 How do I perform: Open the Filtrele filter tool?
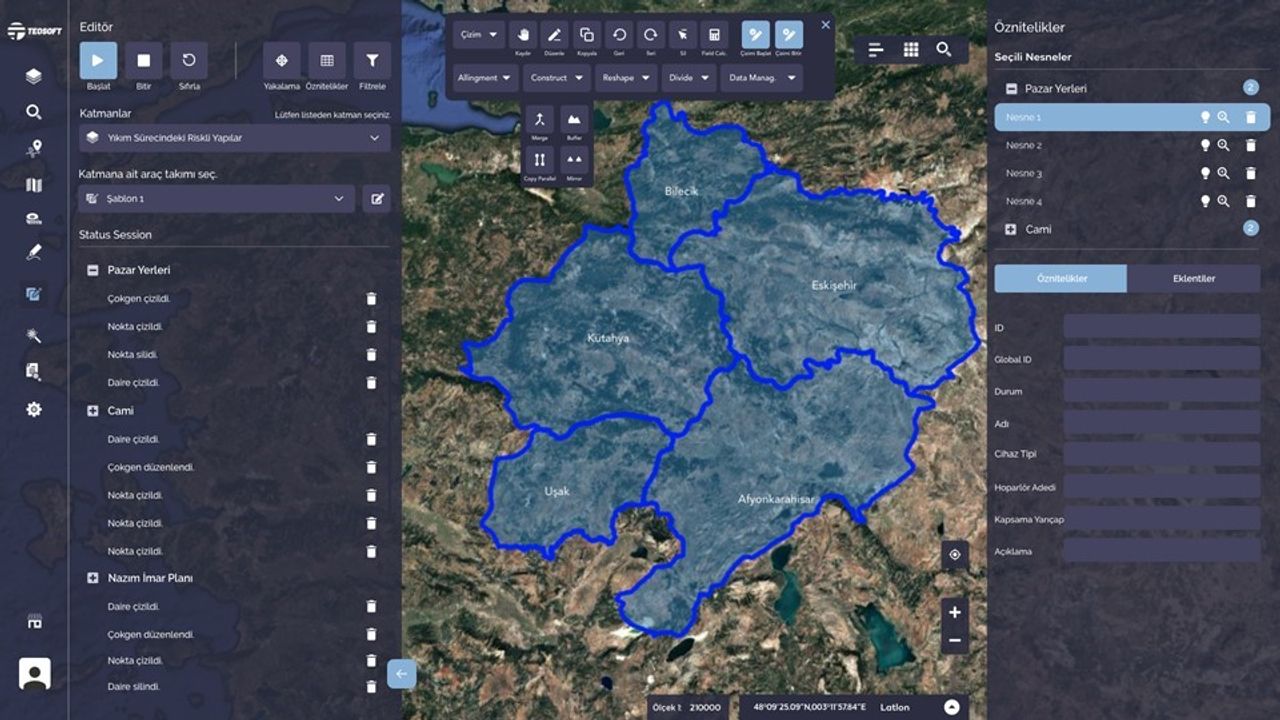point(372,61)
